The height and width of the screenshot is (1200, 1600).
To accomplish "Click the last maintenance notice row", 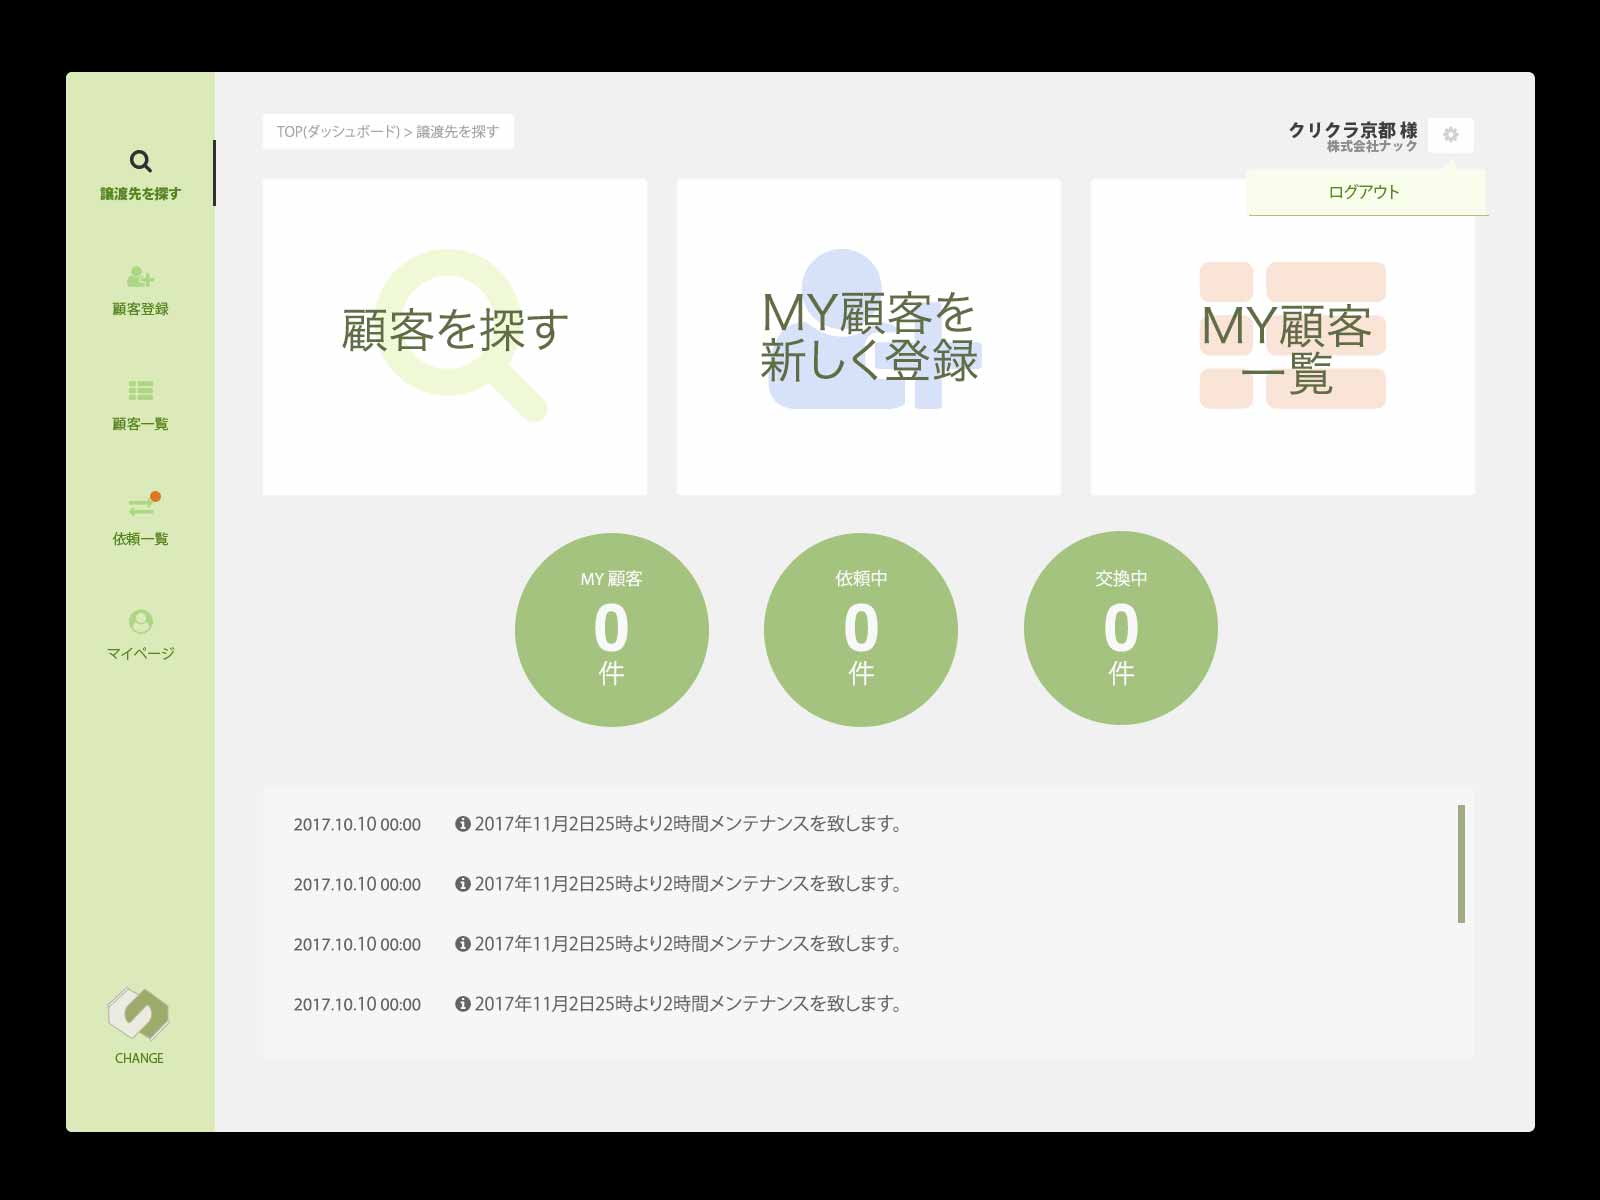I will [688, 1004].
